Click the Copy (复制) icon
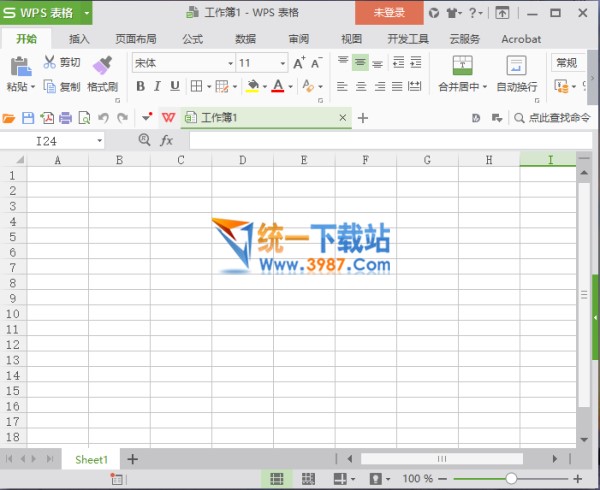Viewport: 600px width, 490px height. (50, 86)
